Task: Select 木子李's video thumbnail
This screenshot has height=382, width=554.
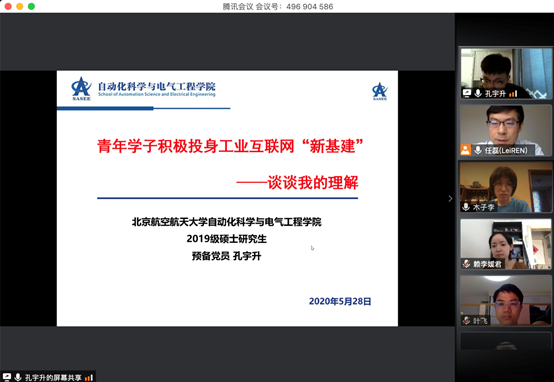Action: tap(506, 187)
